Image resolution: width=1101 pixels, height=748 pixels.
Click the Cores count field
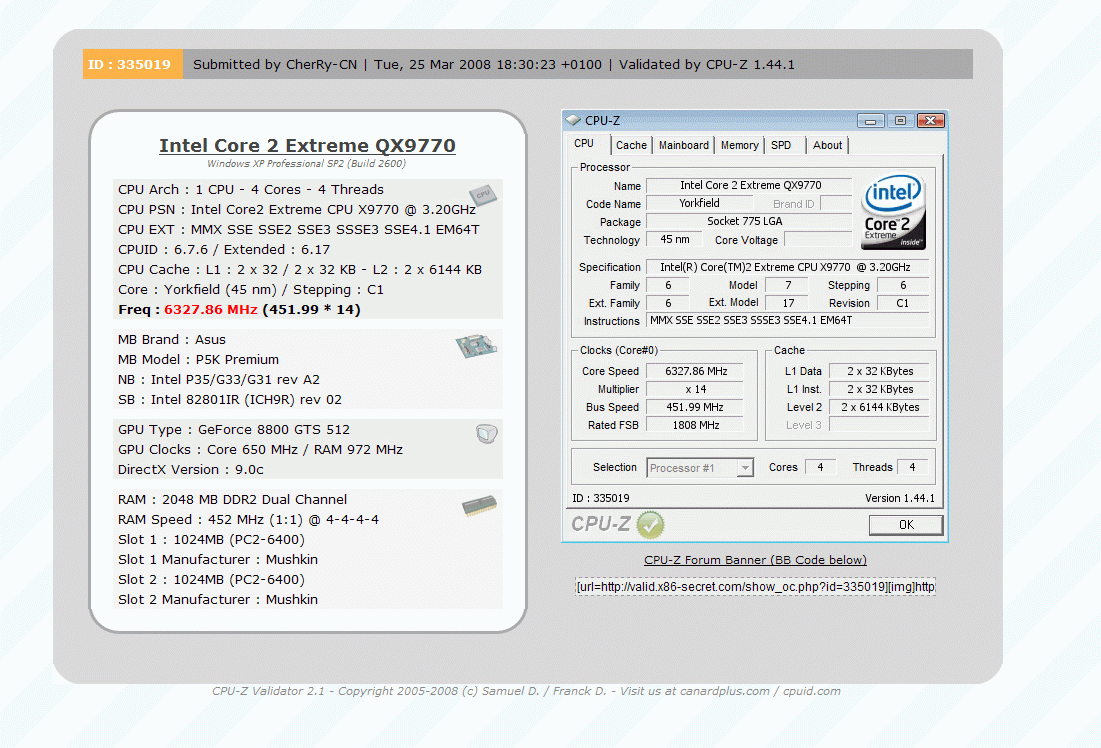pos(820,467)
